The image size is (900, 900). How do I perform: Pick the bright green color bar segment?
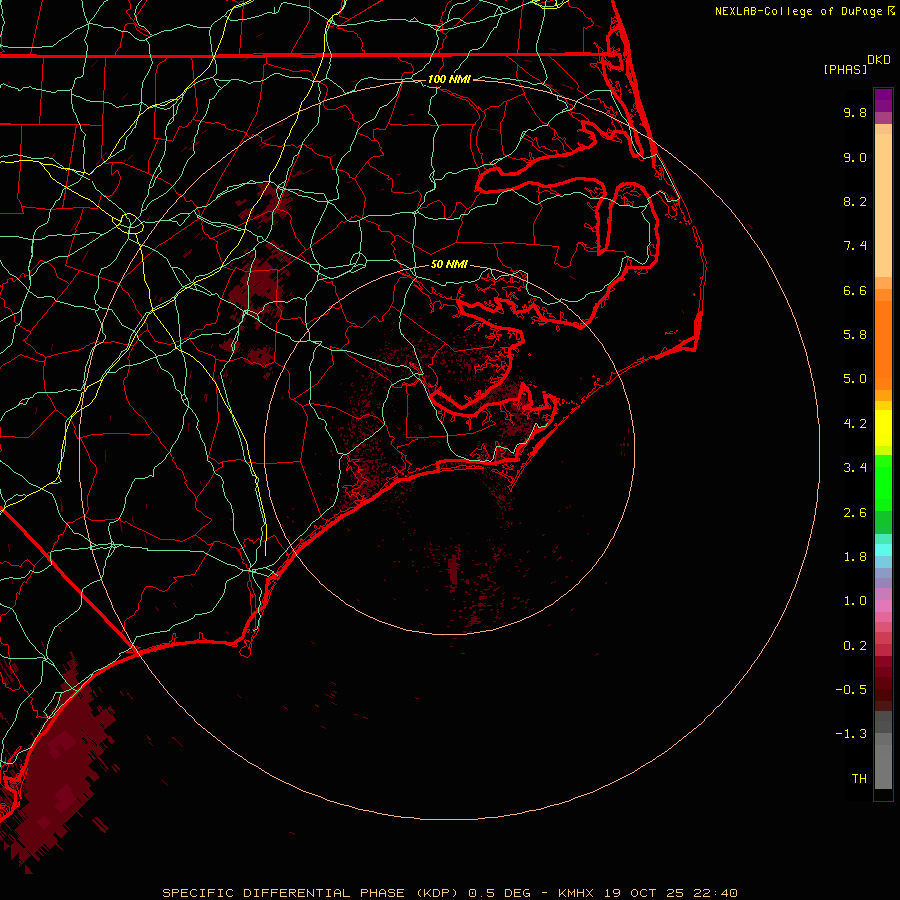(x=883, y=482)
